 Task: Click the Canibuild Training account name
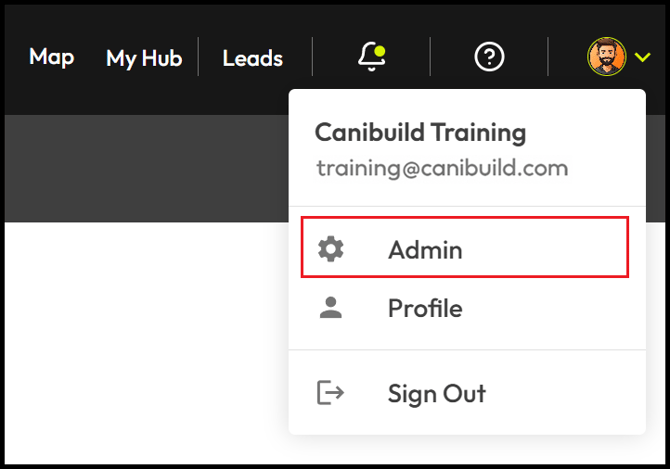[x=420, y=132]
